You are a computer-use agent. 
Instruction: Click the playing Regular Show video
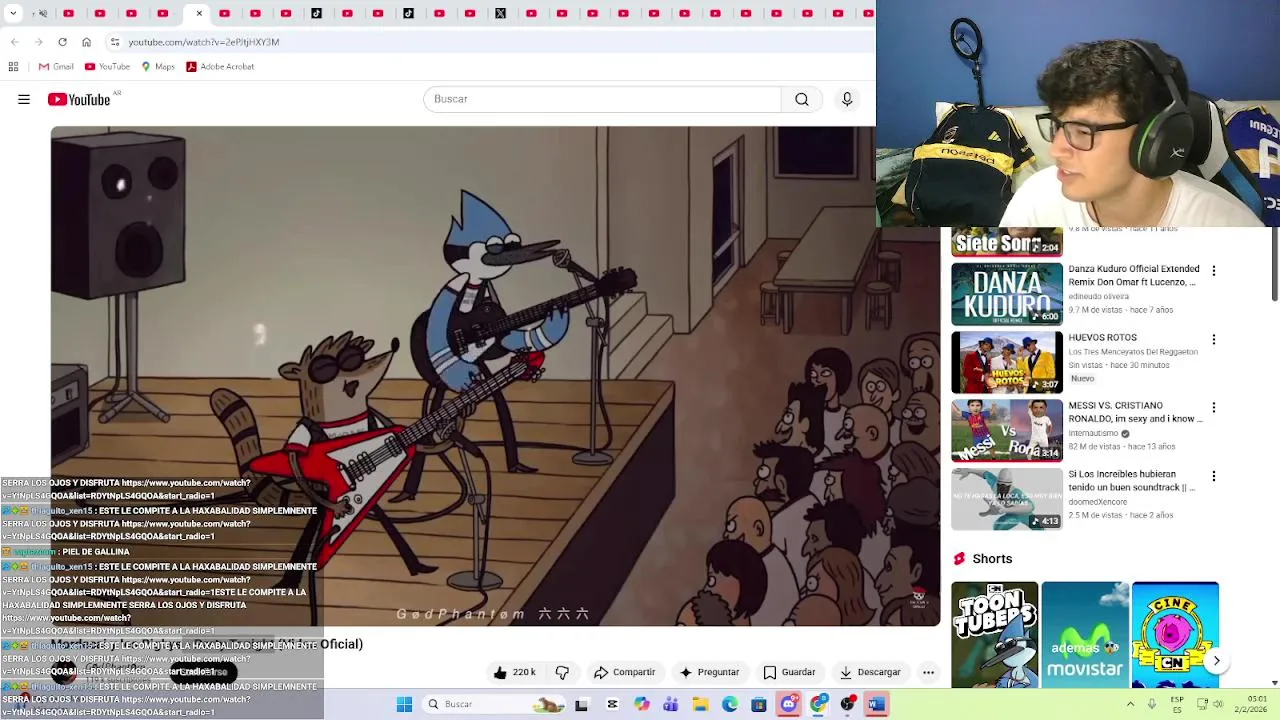(495, 375)
